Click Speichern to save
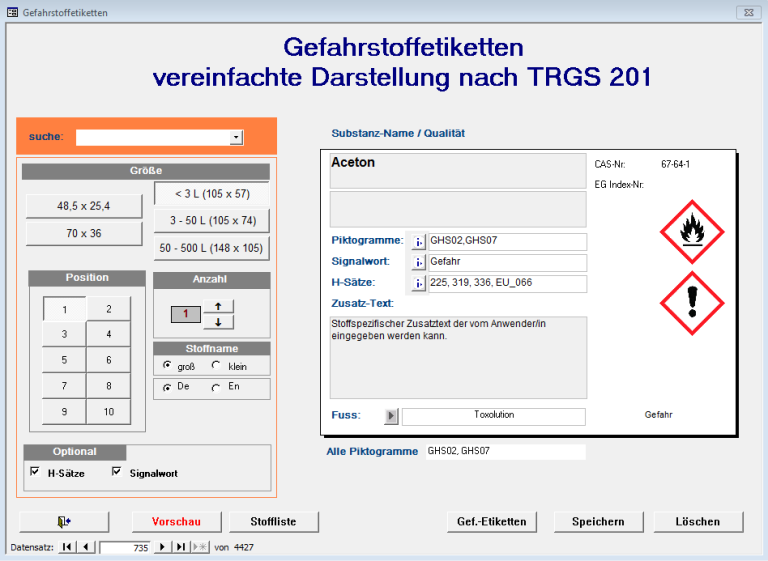Screen dimensions: 768x561 pyautogui.click(x=598, y=522)
